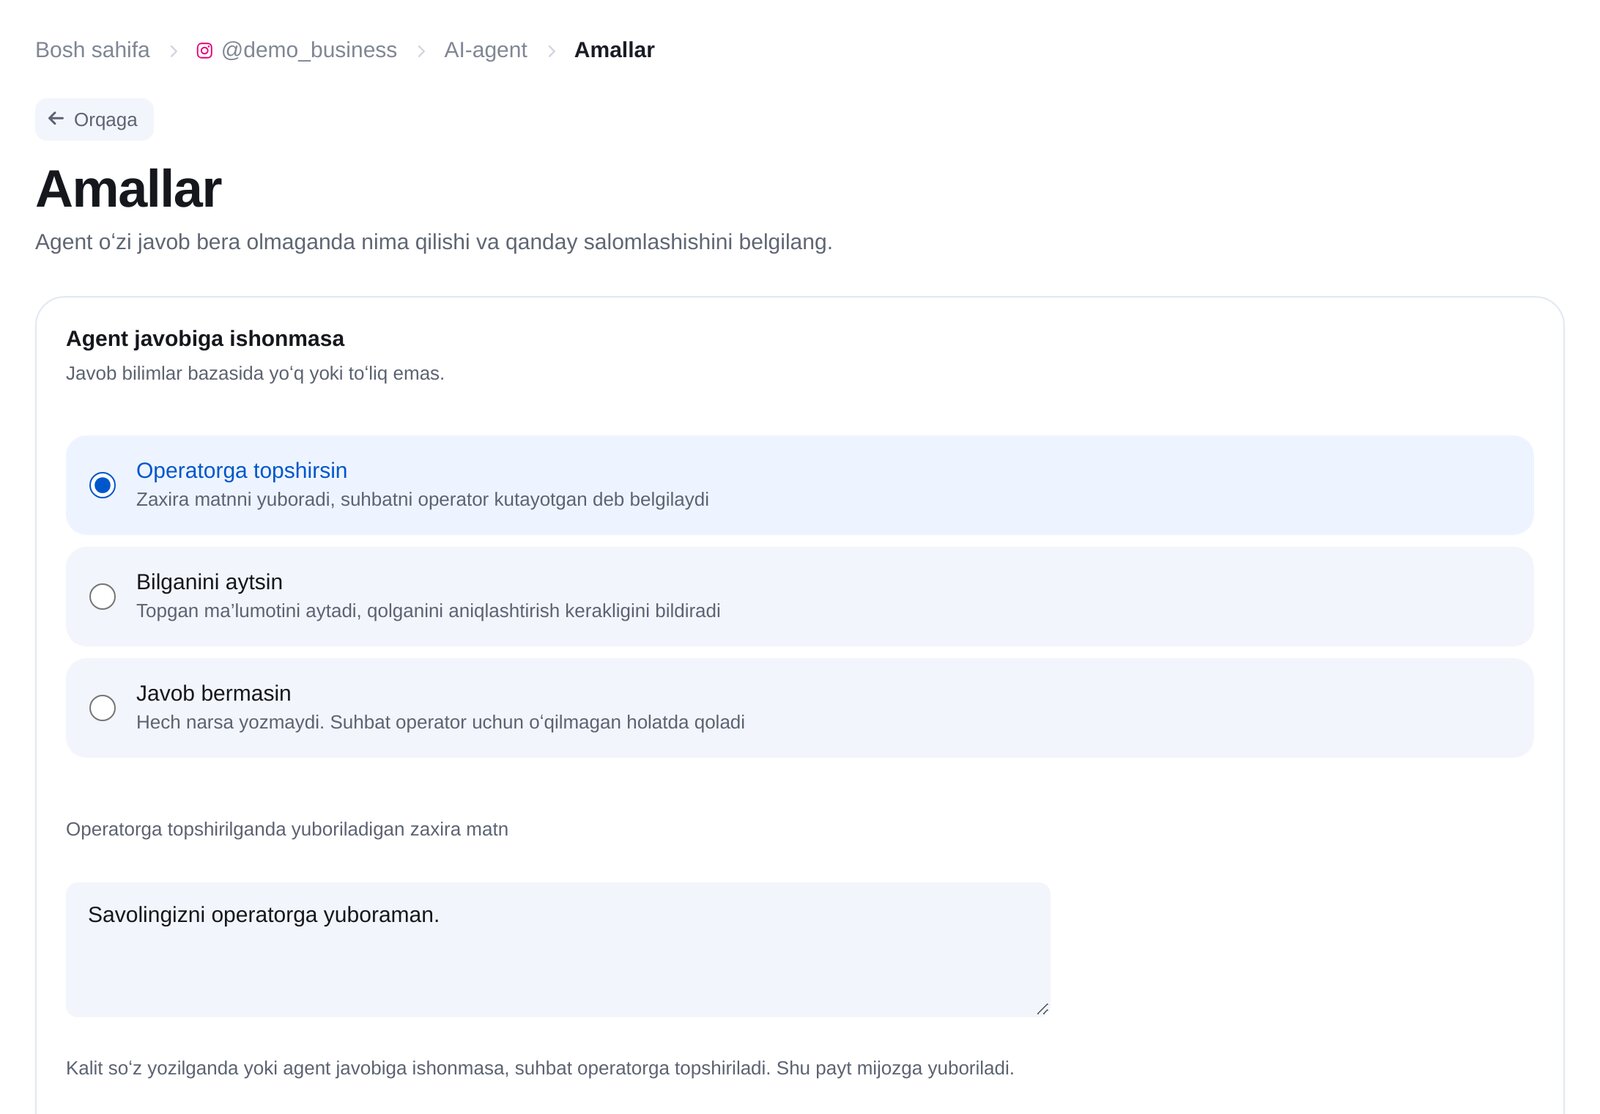
Task: Select the Javob bermasin radio button
Action: tap(102, 708)
